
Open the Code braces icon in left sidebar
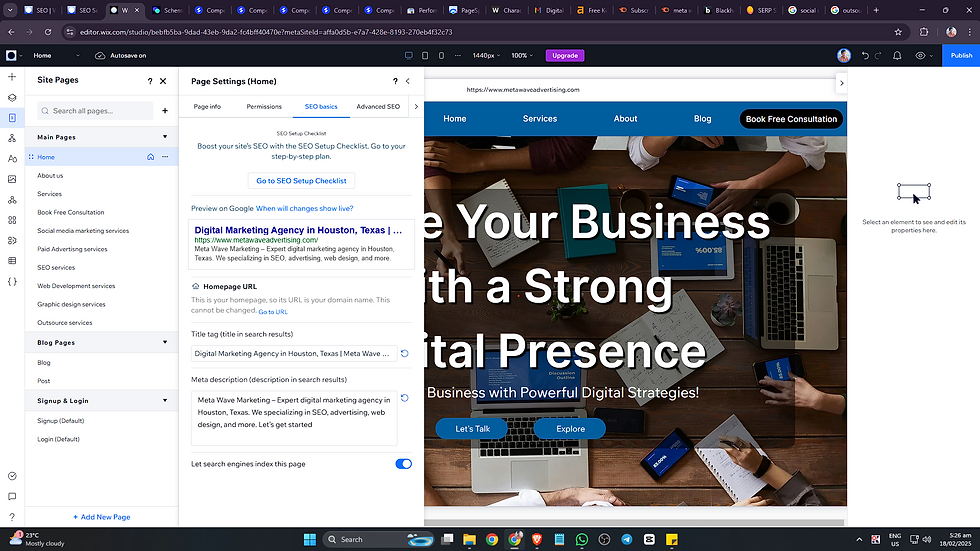point(12,281)
